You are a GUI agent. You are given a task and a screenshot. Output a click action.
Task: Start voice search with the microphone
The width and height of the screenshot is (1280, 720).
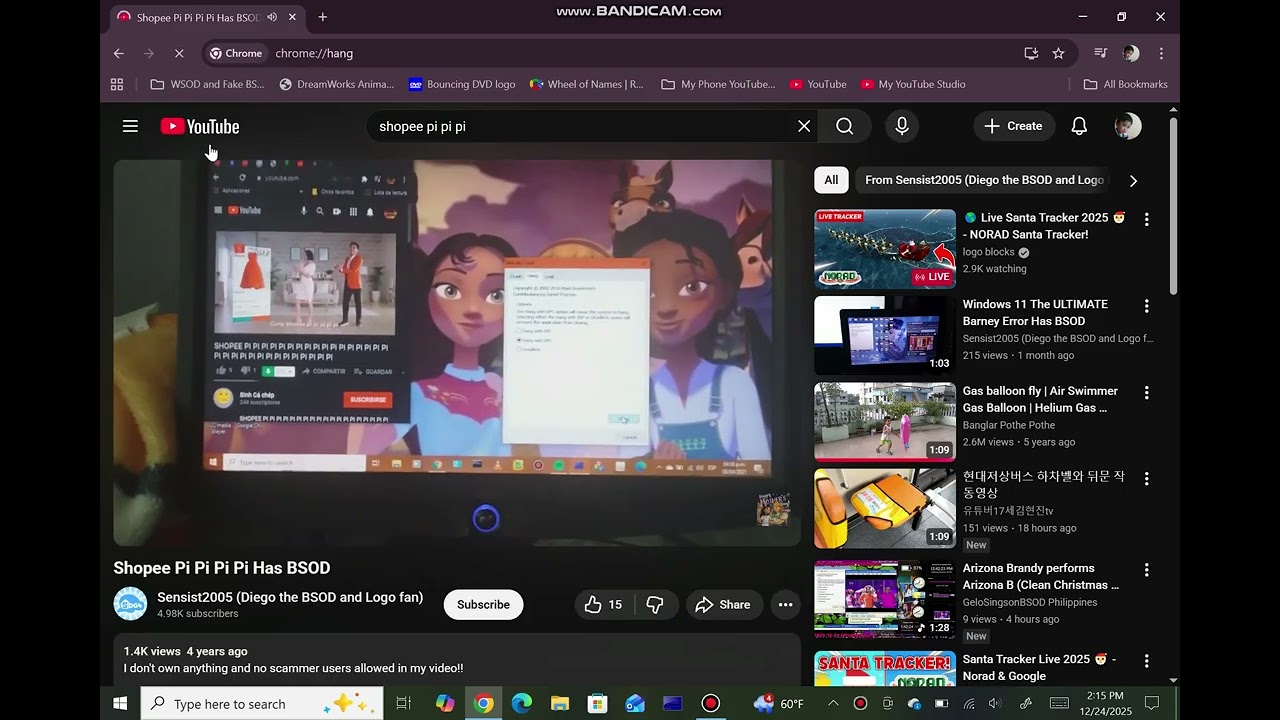[902, 126]
